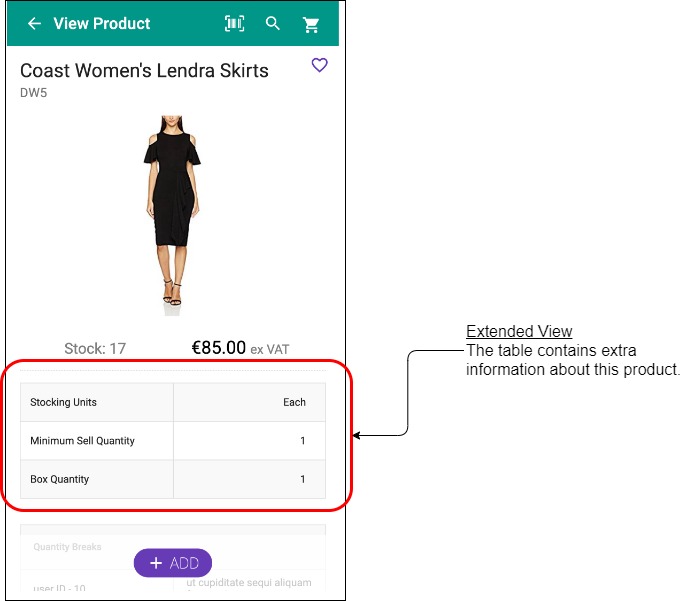
Task: Click the Stock: 17 label
Action: point(95,348)
